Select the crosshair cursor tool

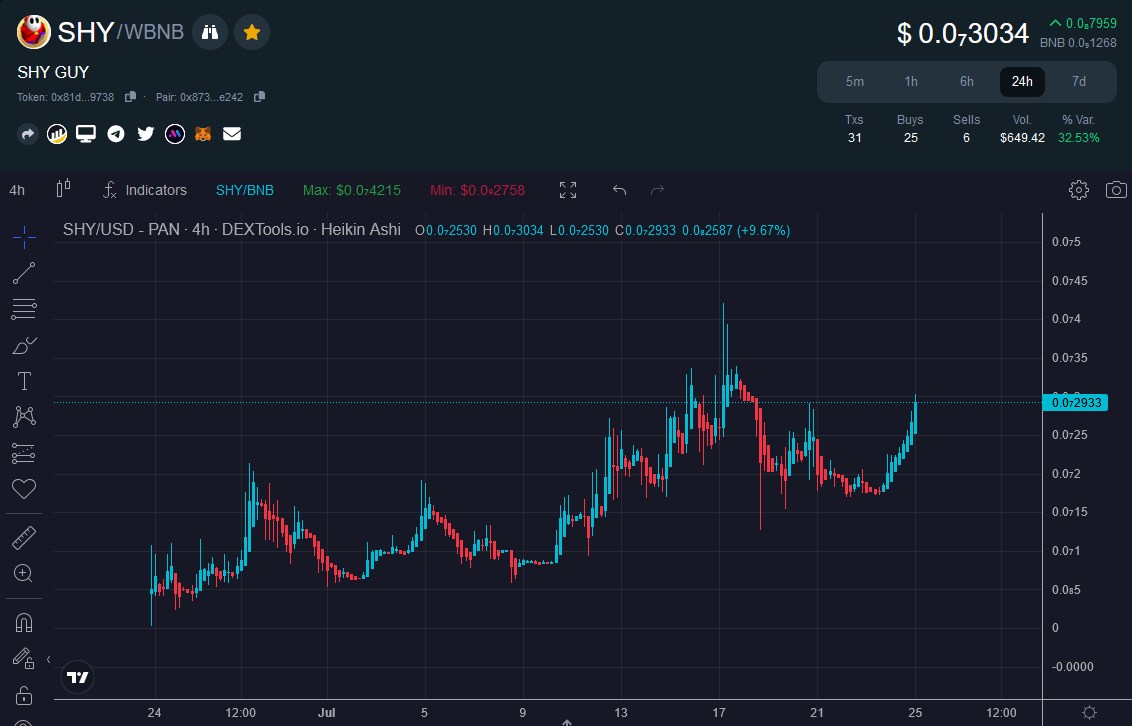pyautogui.click(x=24, y=237)
